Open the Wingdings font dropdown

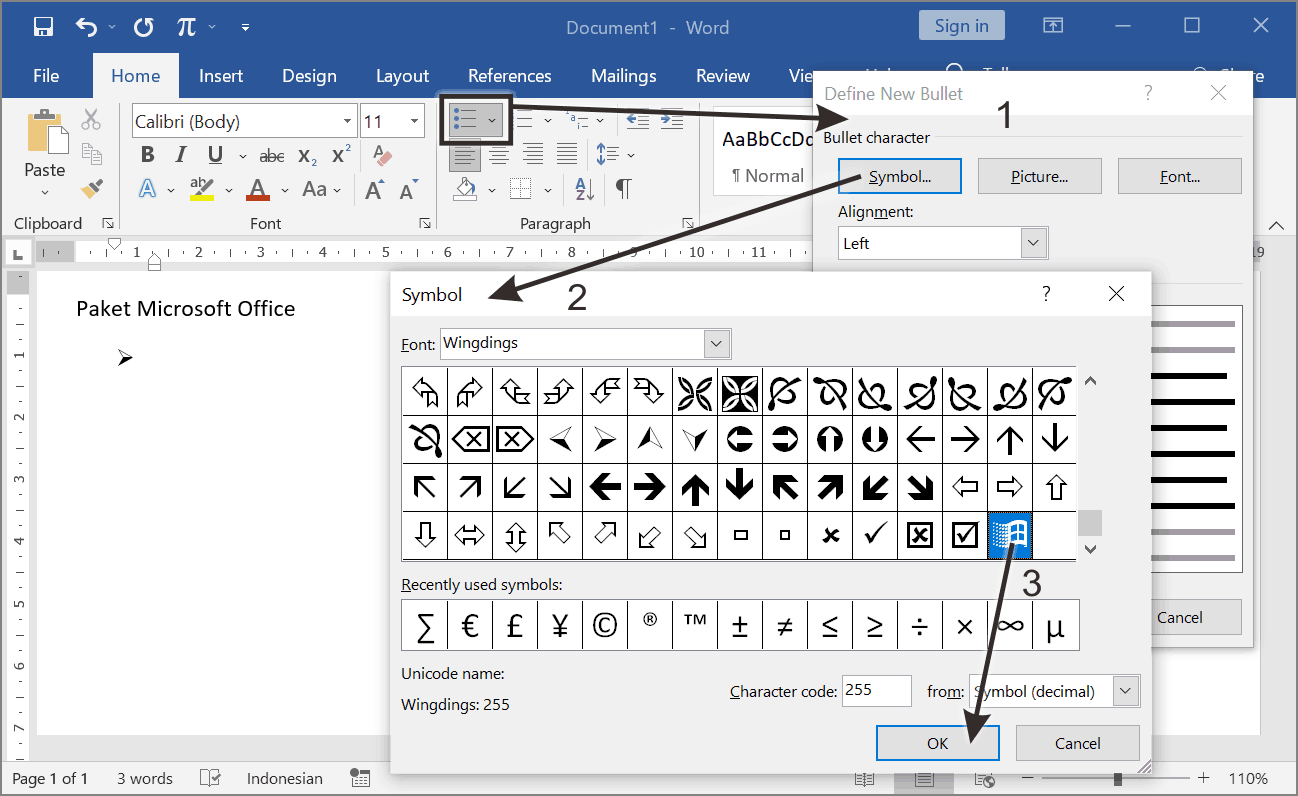pyautogui.click(x=716, y=343)
